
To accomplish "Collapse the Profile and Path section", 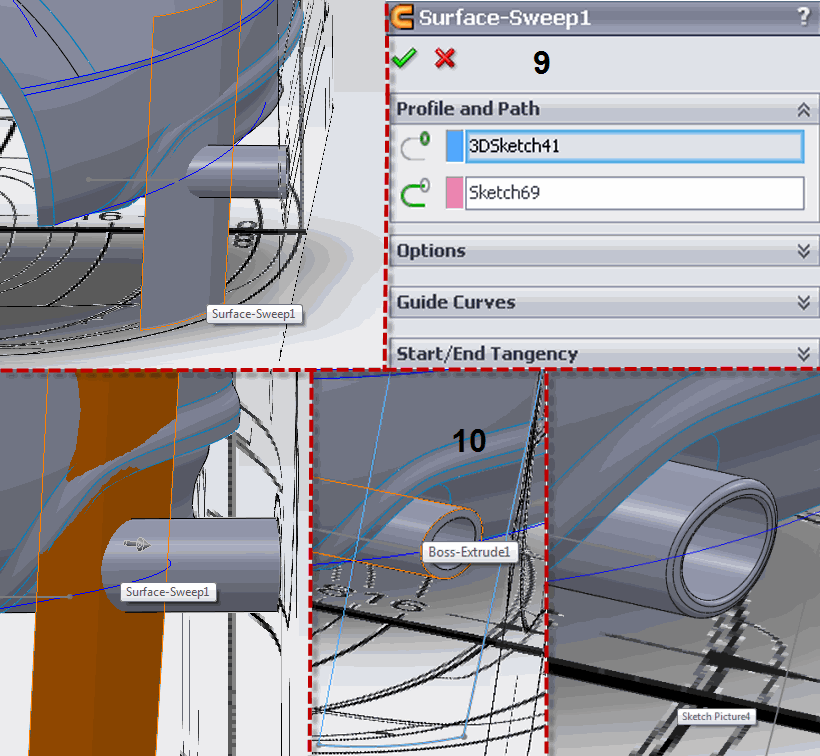I will click(802, 109).
